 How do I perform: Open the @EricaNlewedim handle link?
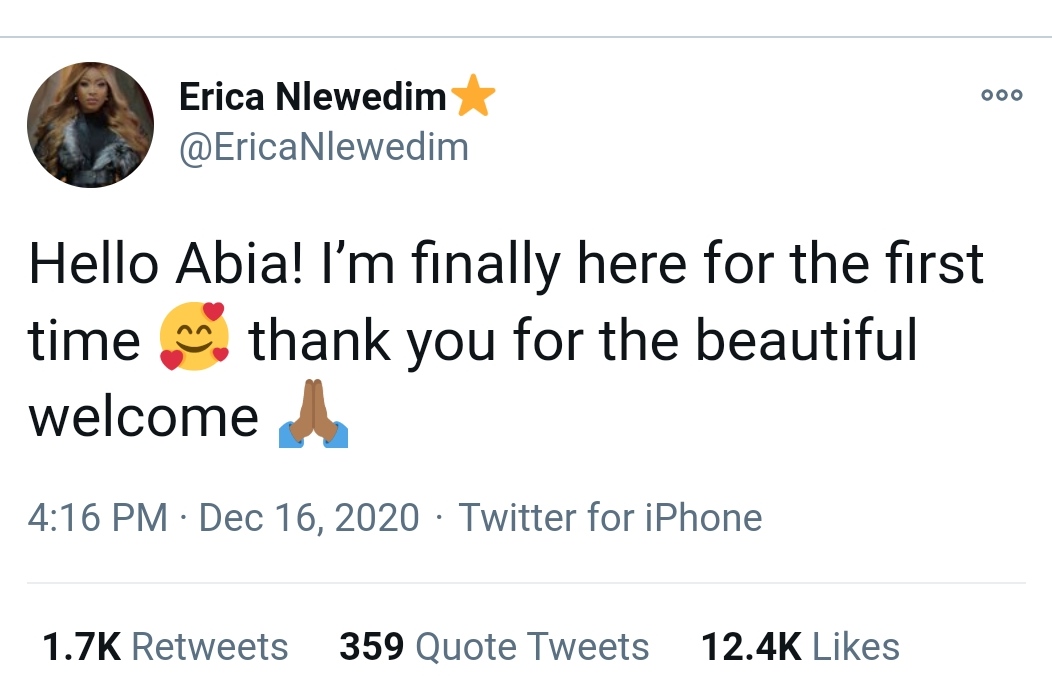click(x=323, y=147)
